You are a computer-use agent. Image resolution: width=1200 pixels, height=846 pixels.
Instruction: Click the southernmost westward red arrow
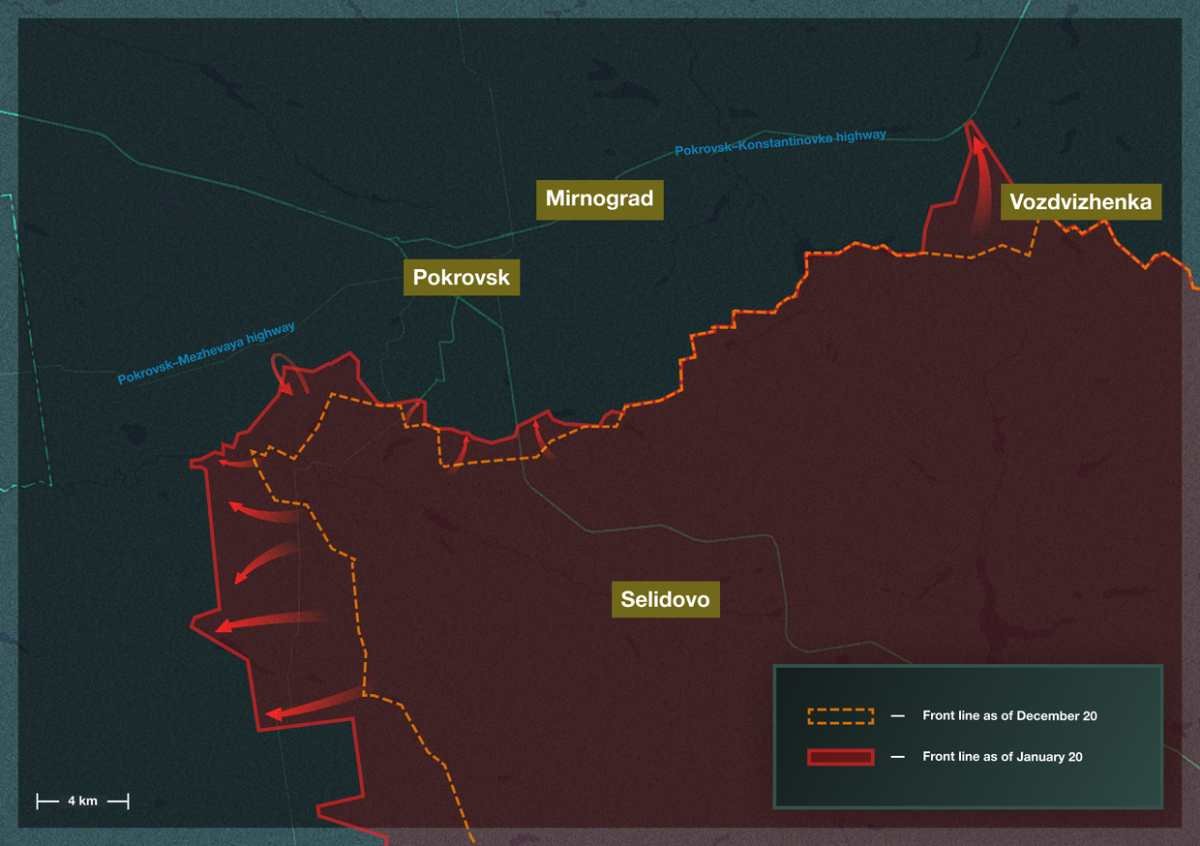pos(312,704)
